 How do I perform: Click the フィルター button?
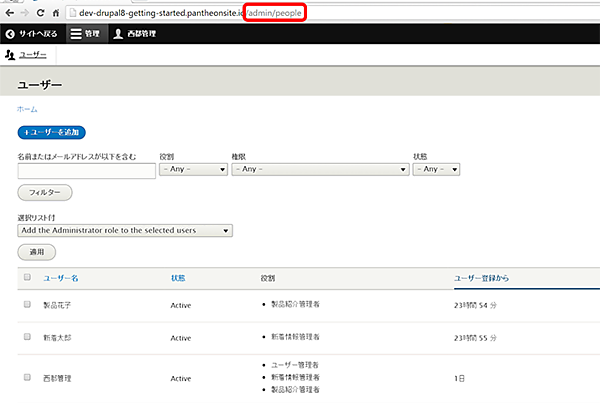(45, 191)
